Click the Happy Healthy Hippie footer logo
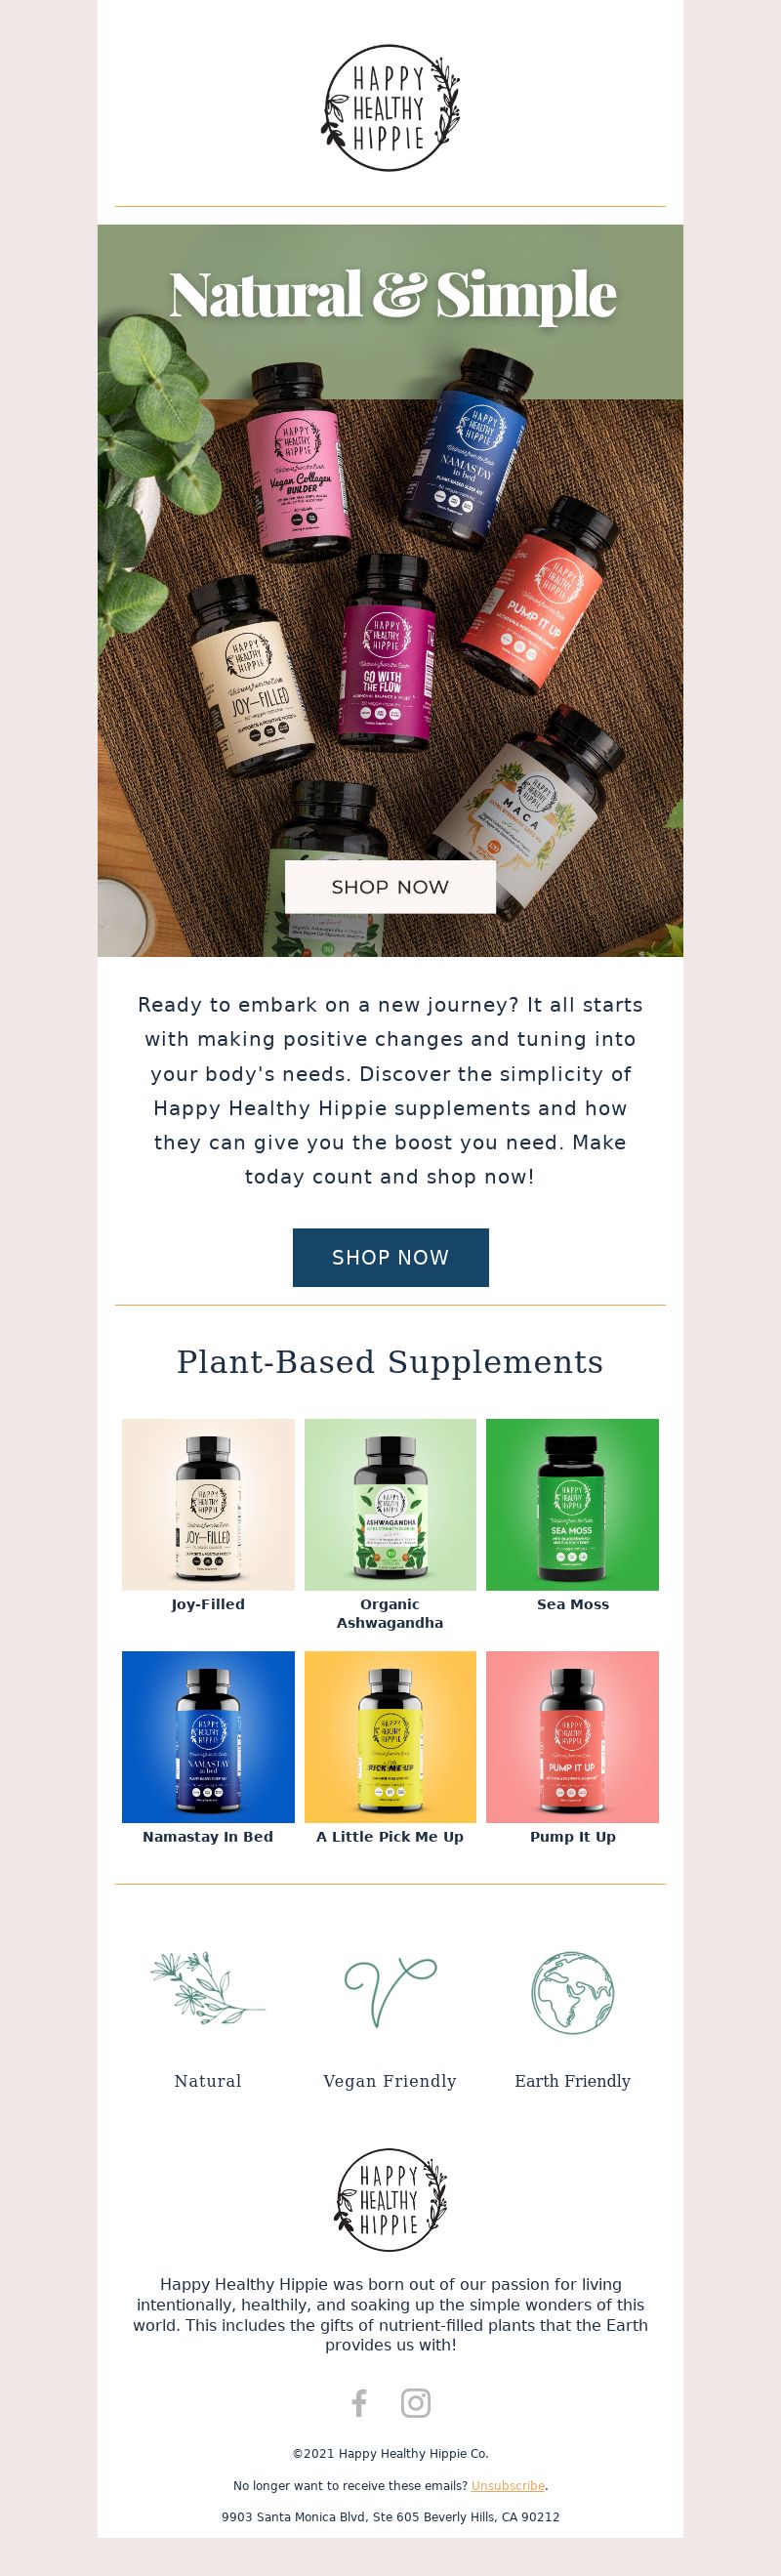Image resolution: width=781 pixels, height=2576 pixels. 390,2199
